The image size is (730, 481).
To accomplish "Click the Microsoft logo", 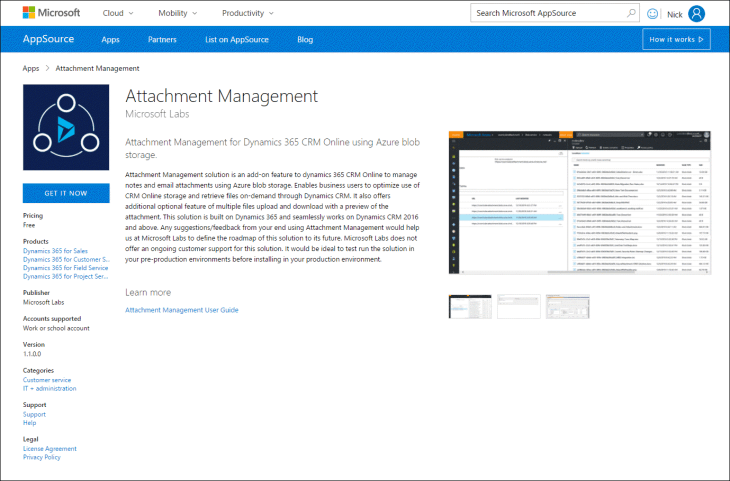I will [x=51, y=13].
